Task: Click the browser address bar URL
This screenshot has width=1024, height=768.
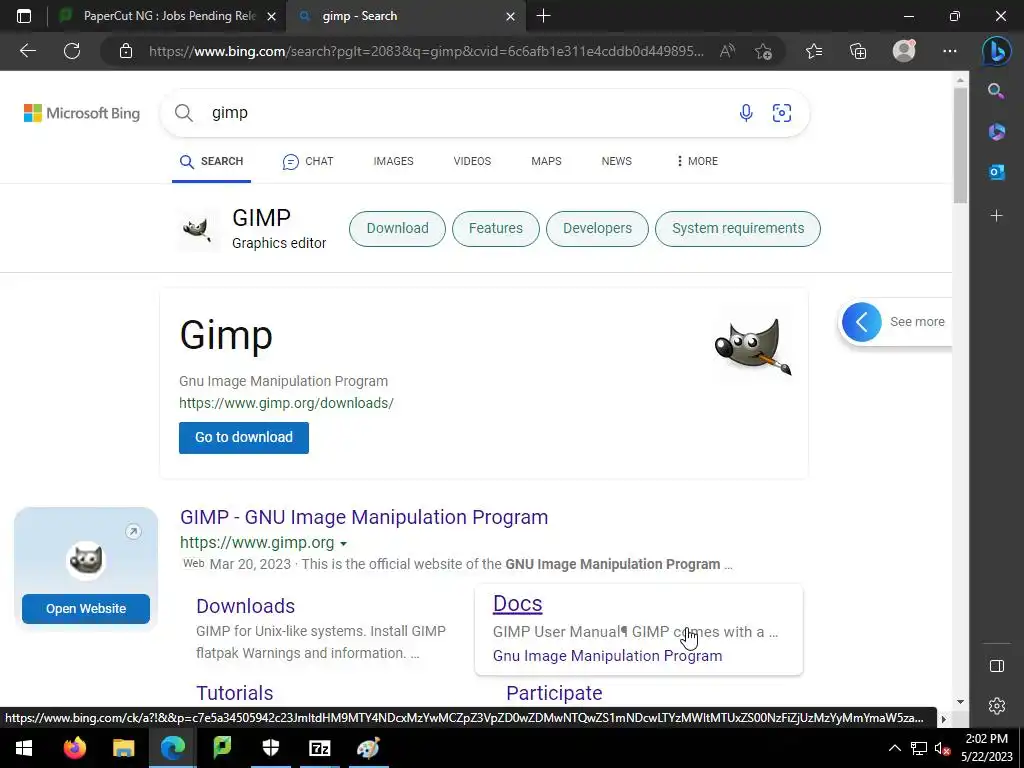Action: 426,51
